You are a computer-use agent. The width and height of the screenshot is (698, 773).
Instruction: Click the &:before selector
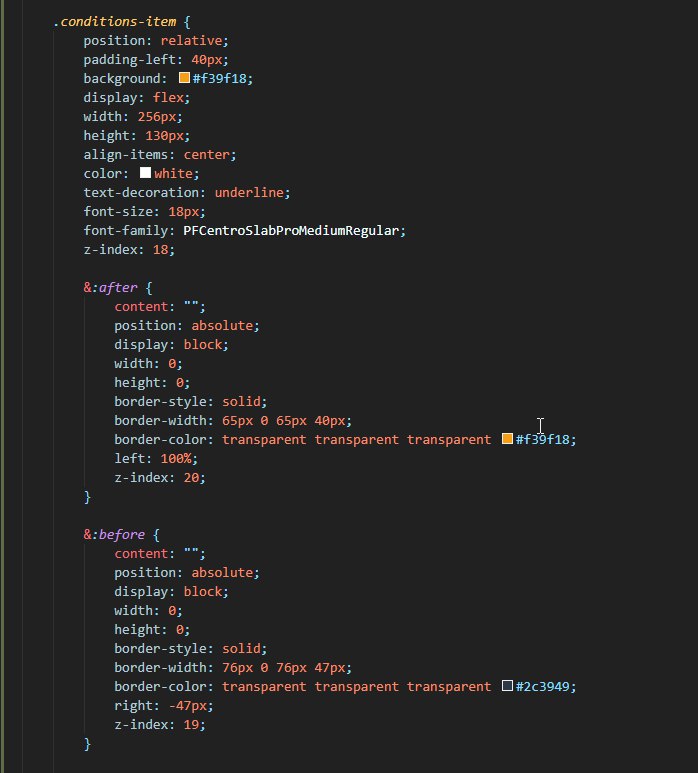(x=114, y=534)
